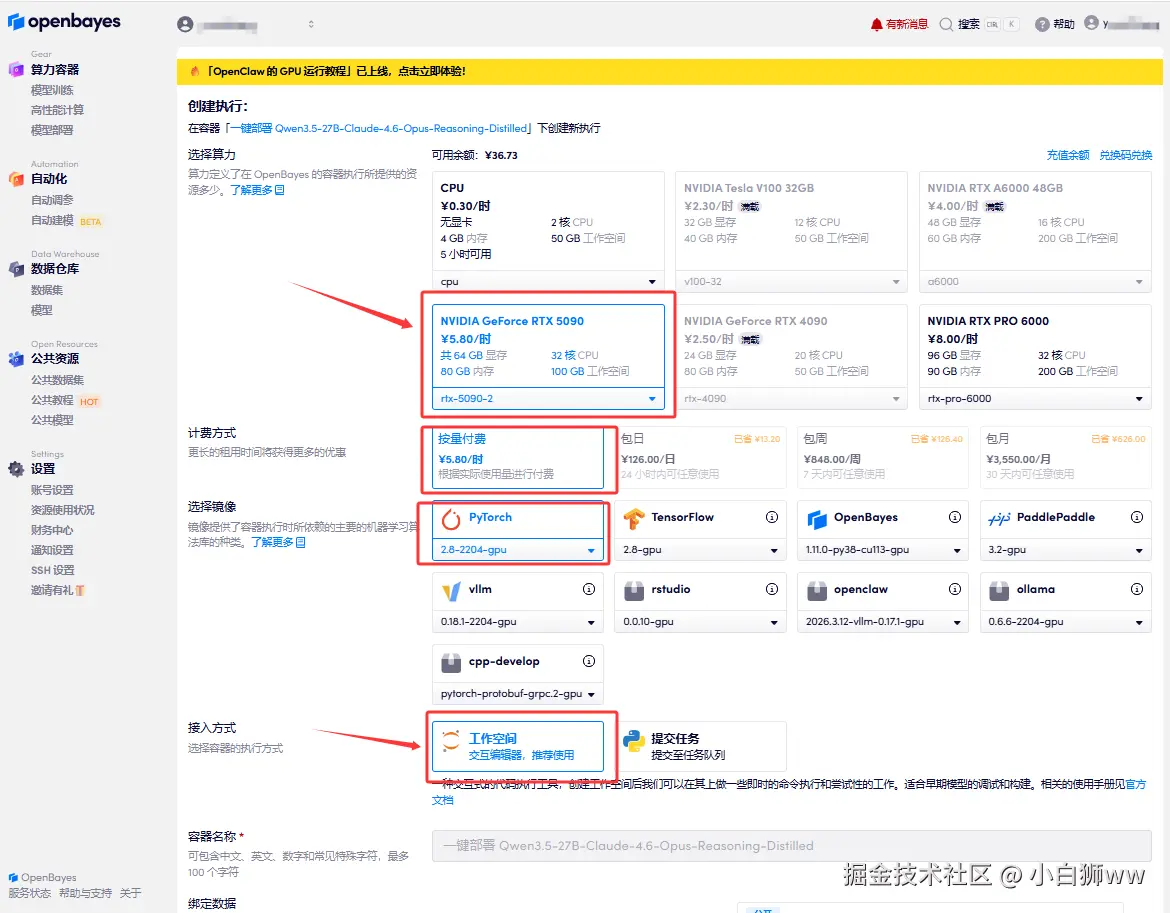Go to 高性能计算 in sidebar
This screenshot has width=1170, height=913.
(57, 110)
